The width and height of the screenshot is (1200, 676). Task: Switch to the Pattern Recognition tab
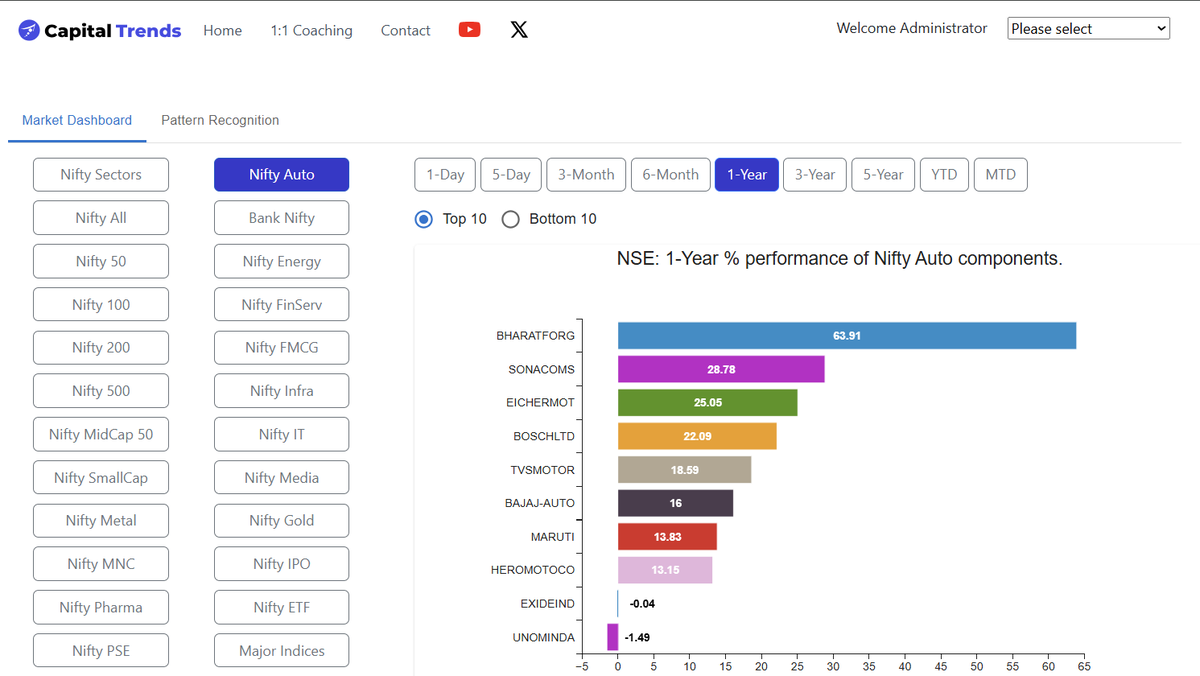[220, 120]
